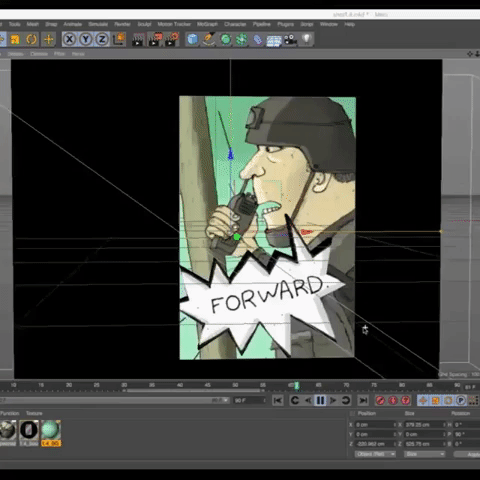Select the spline Pen tool icon
This screenshot has width=480, height=480.
(209, 39)
